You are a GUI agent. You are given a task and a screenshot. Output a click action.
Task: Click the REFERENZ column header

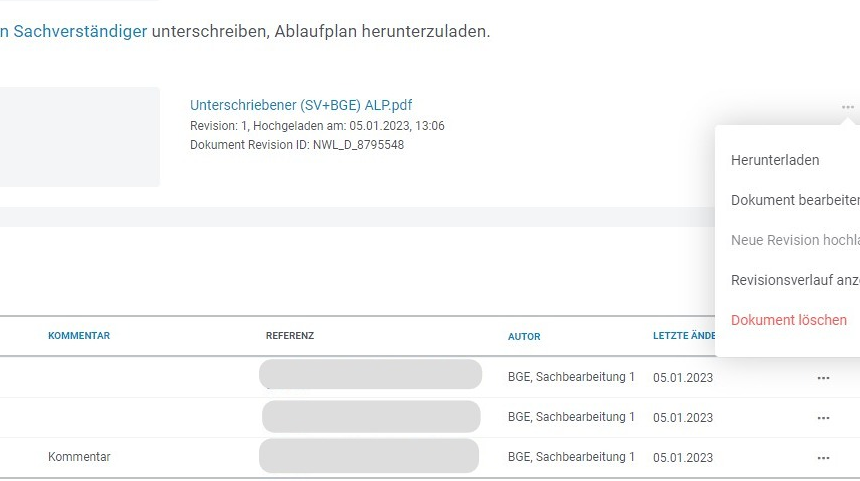pos(290,336)
